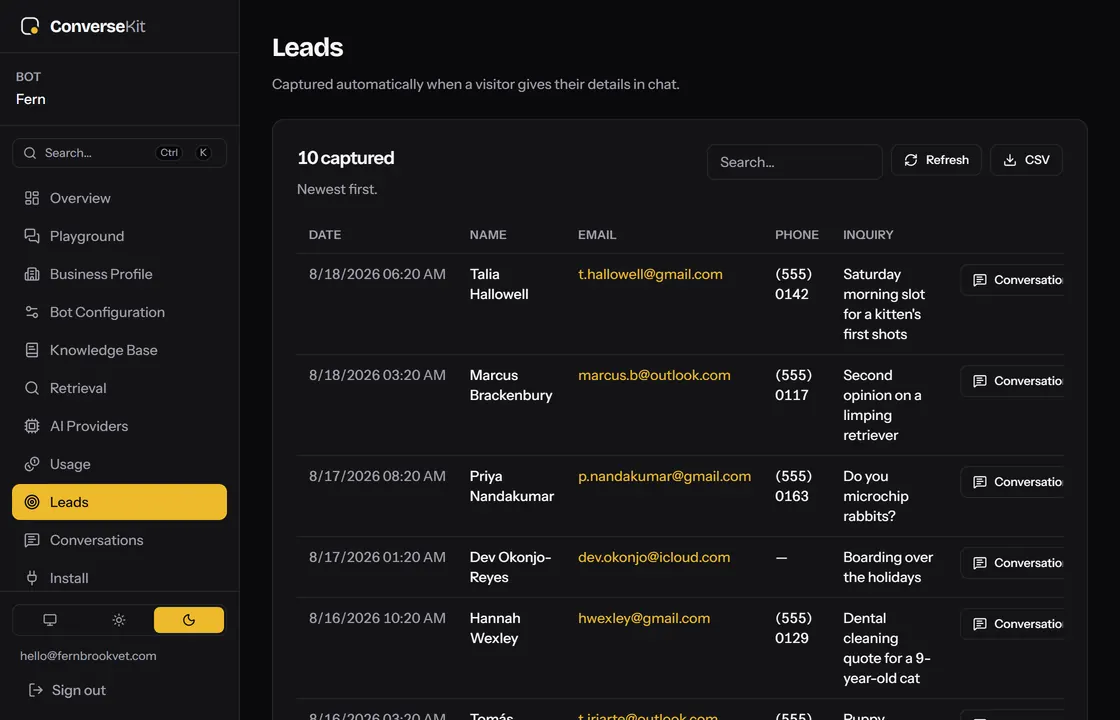Open Conversation for limping retriever inquiry
1120x720 pixels.
tap(1012, 381)
